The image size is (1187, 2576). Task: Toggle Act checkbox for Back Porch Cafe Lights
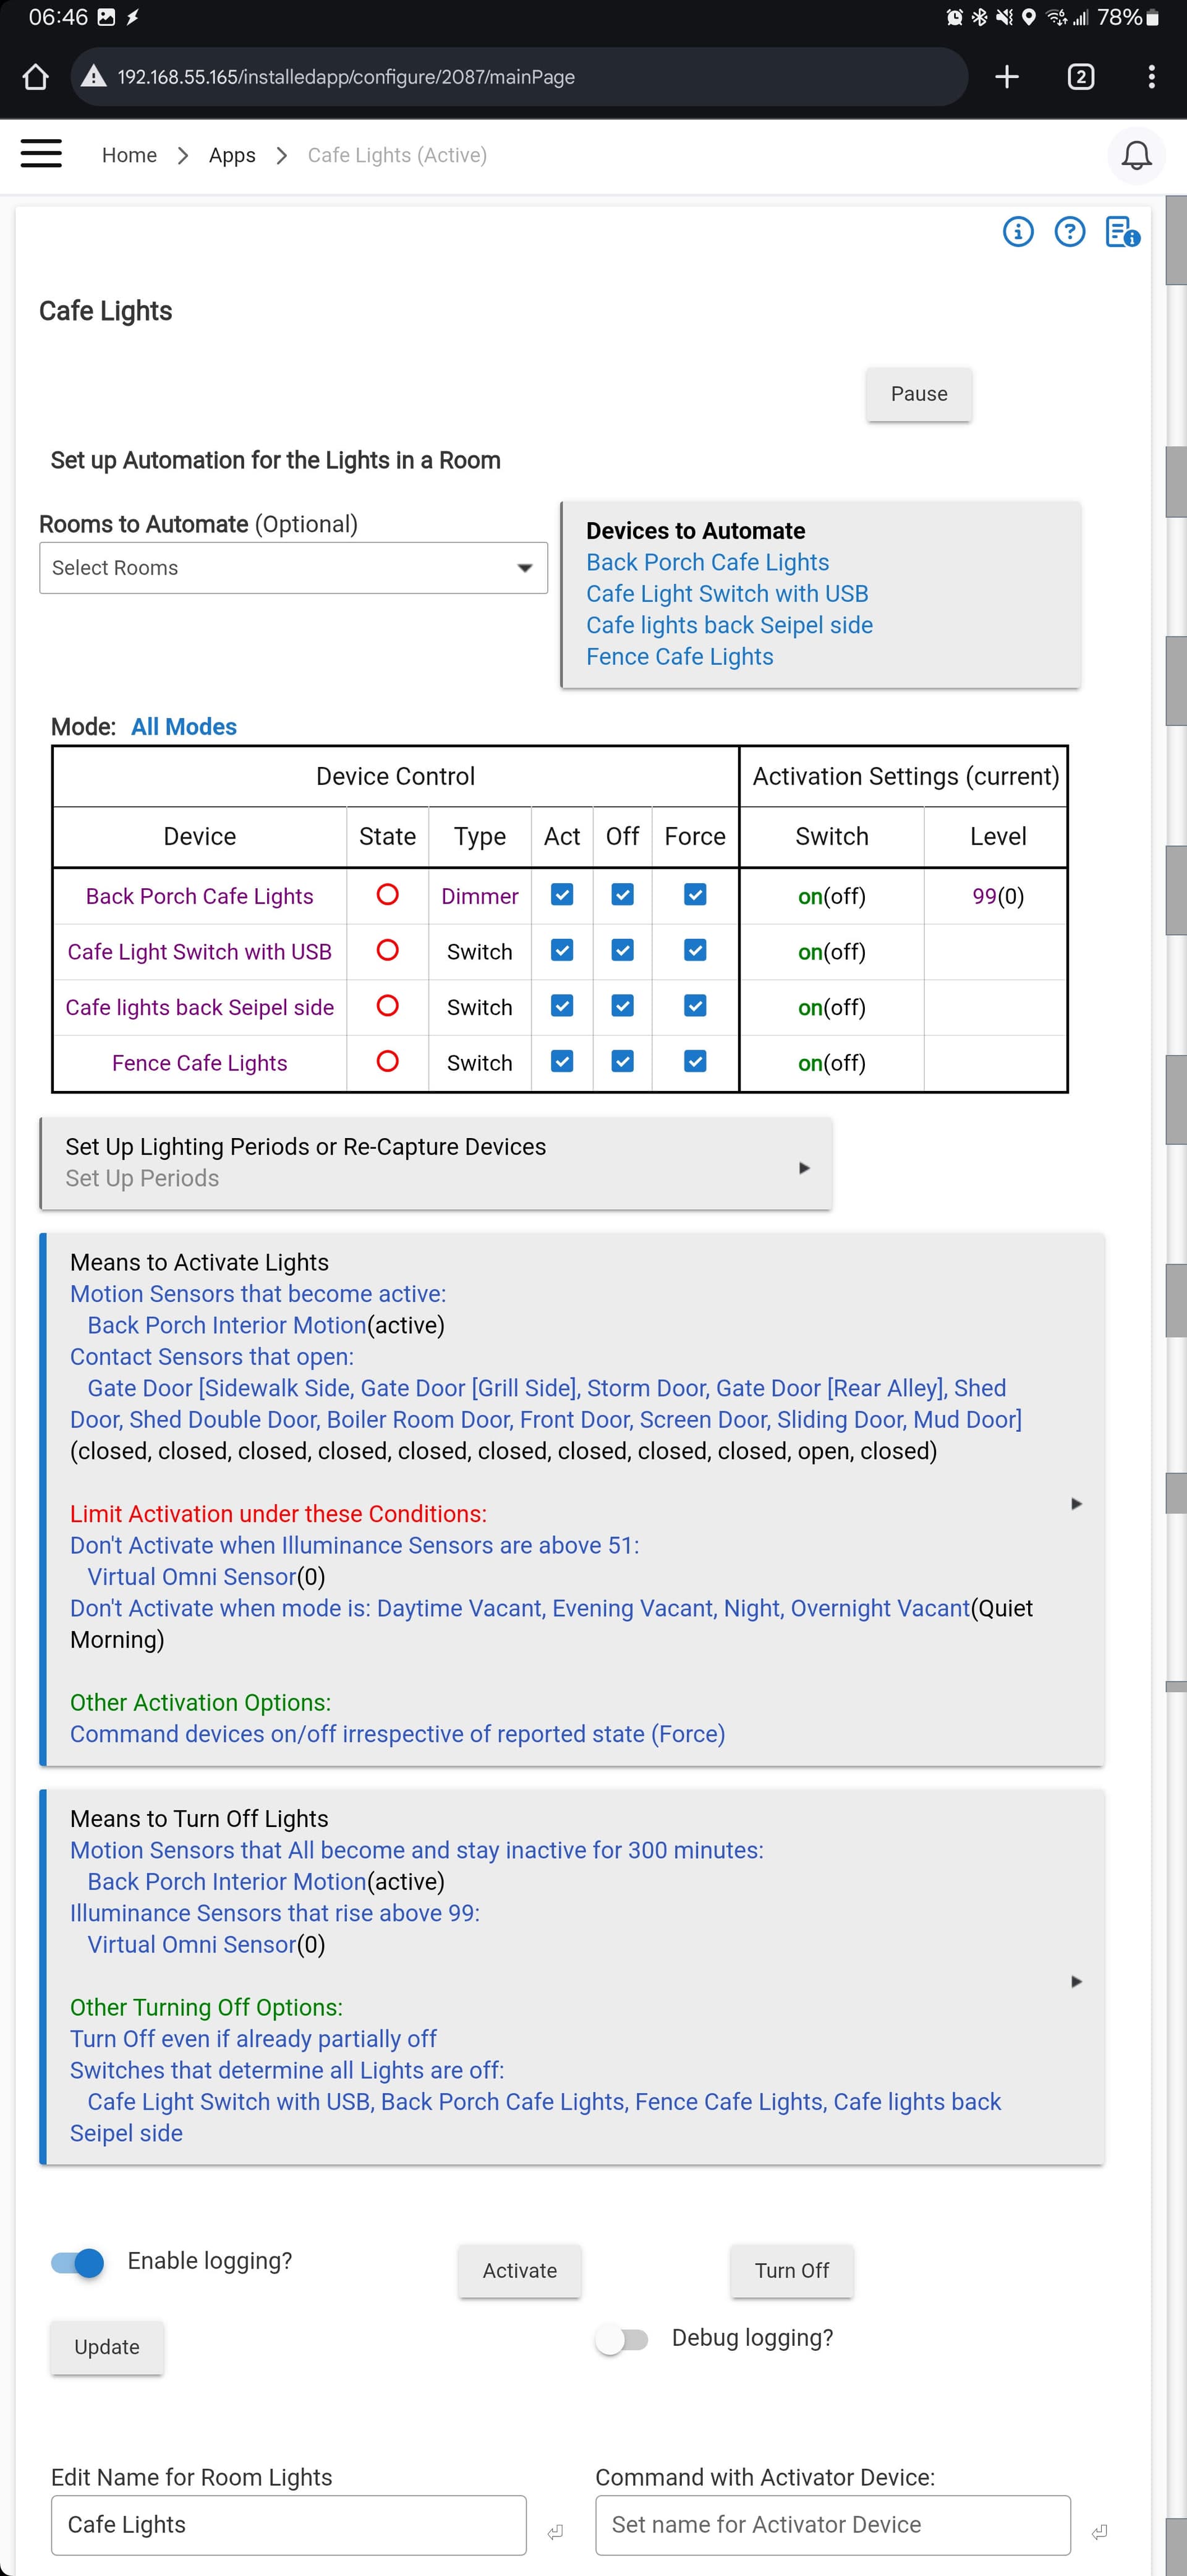[562, 895]
